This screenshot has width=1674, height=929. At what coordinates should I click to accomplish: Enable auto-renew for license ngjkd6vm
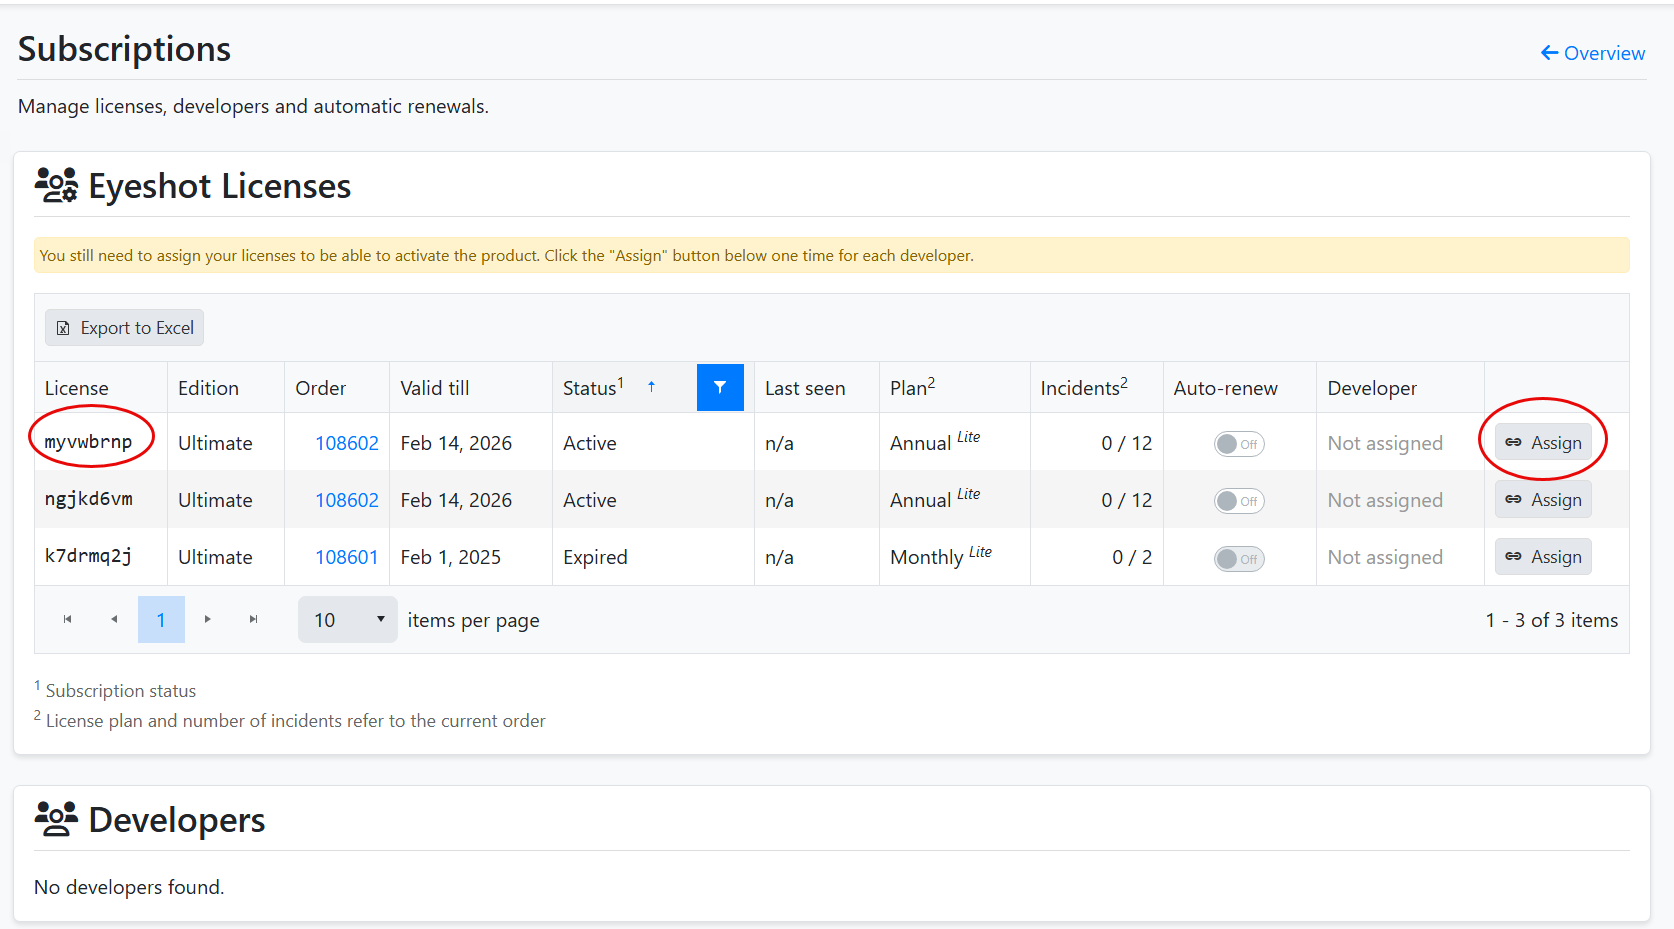[x=1238, y=501]
